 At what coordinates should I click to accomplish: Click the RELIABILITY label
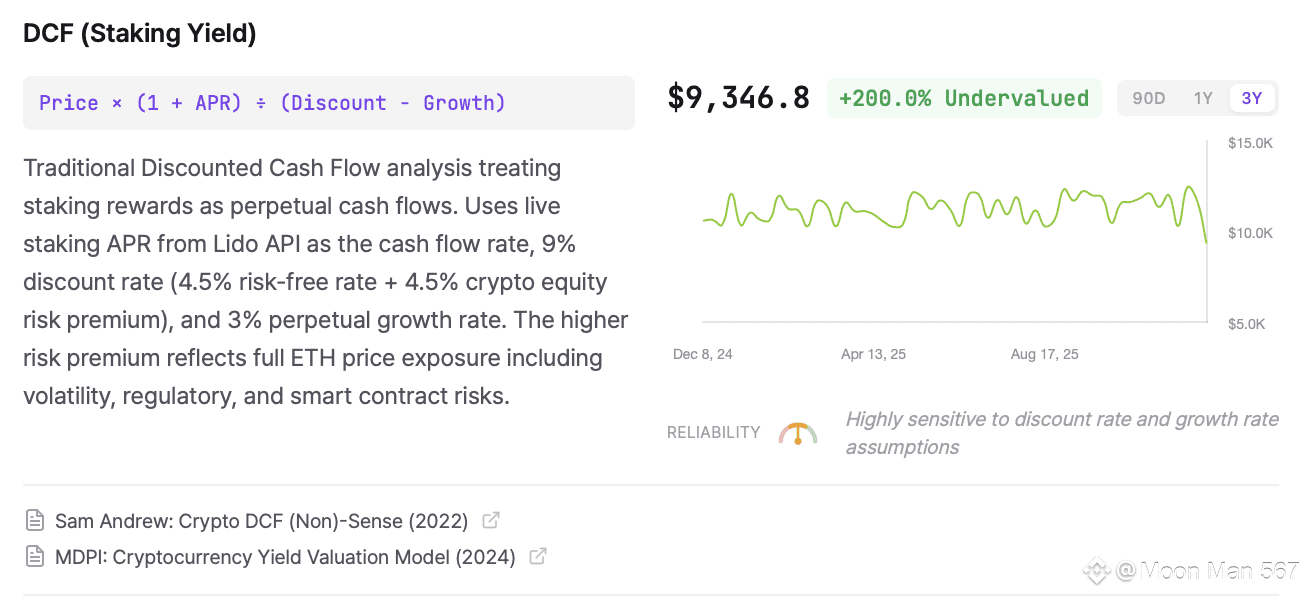713,433
